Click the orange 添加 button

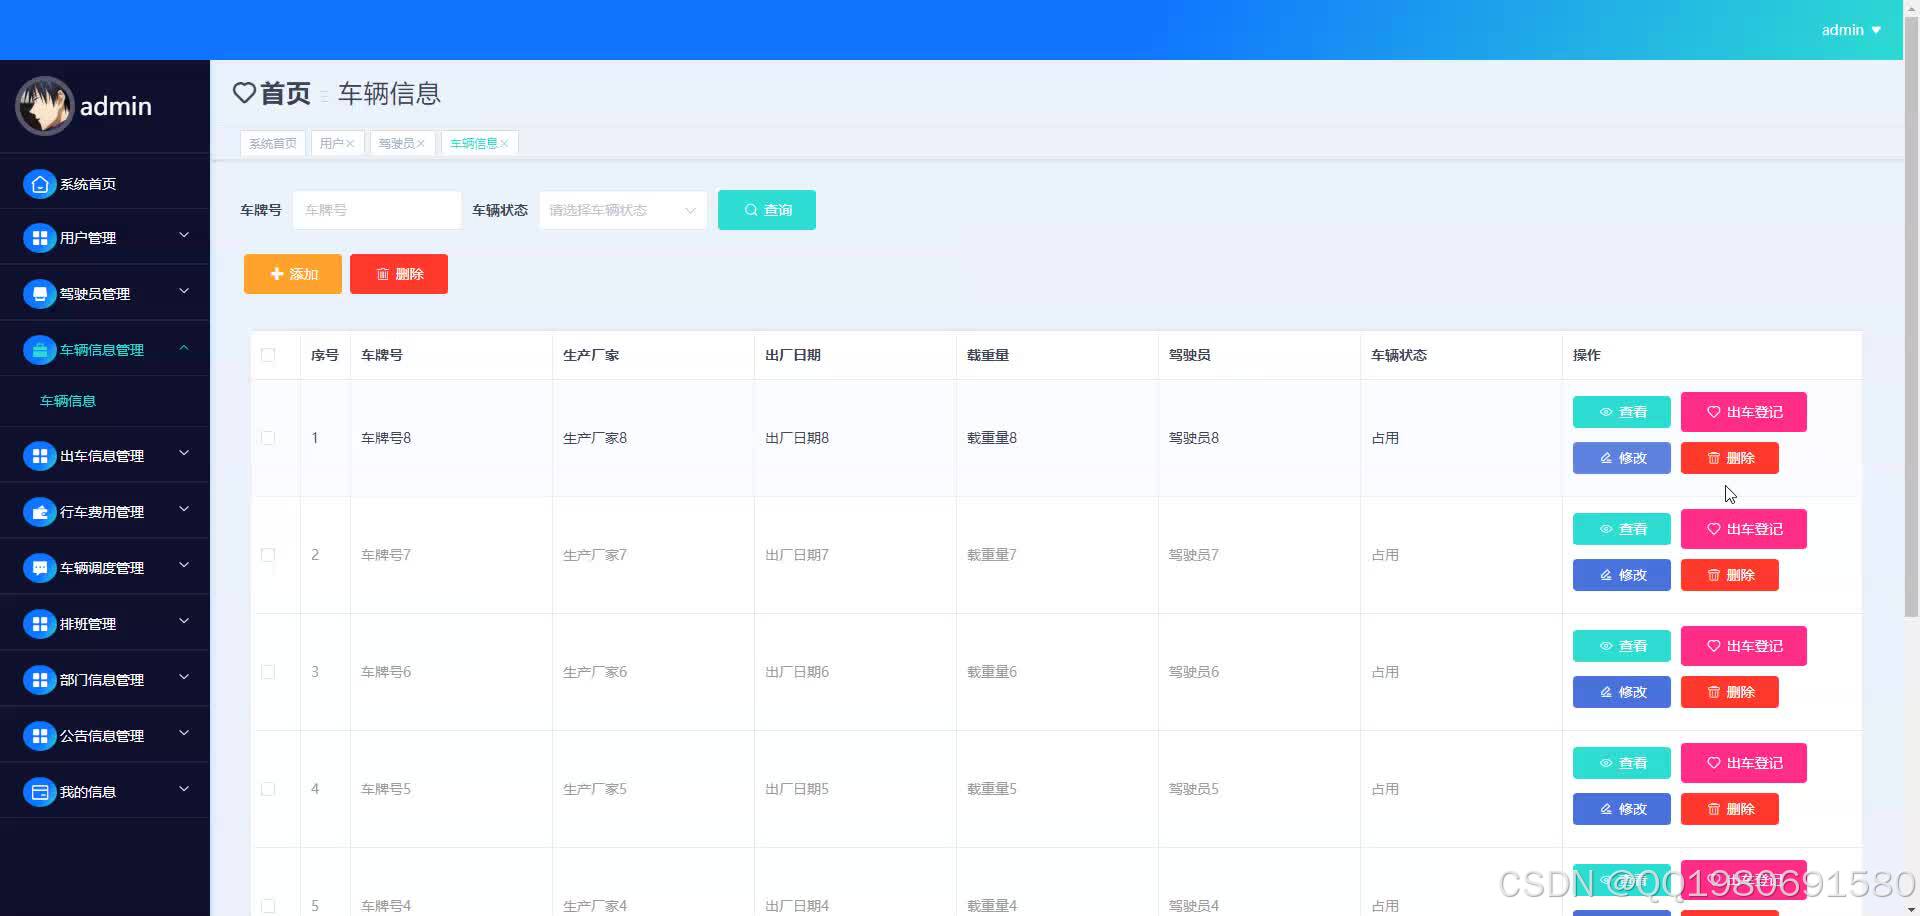(293, 274)
